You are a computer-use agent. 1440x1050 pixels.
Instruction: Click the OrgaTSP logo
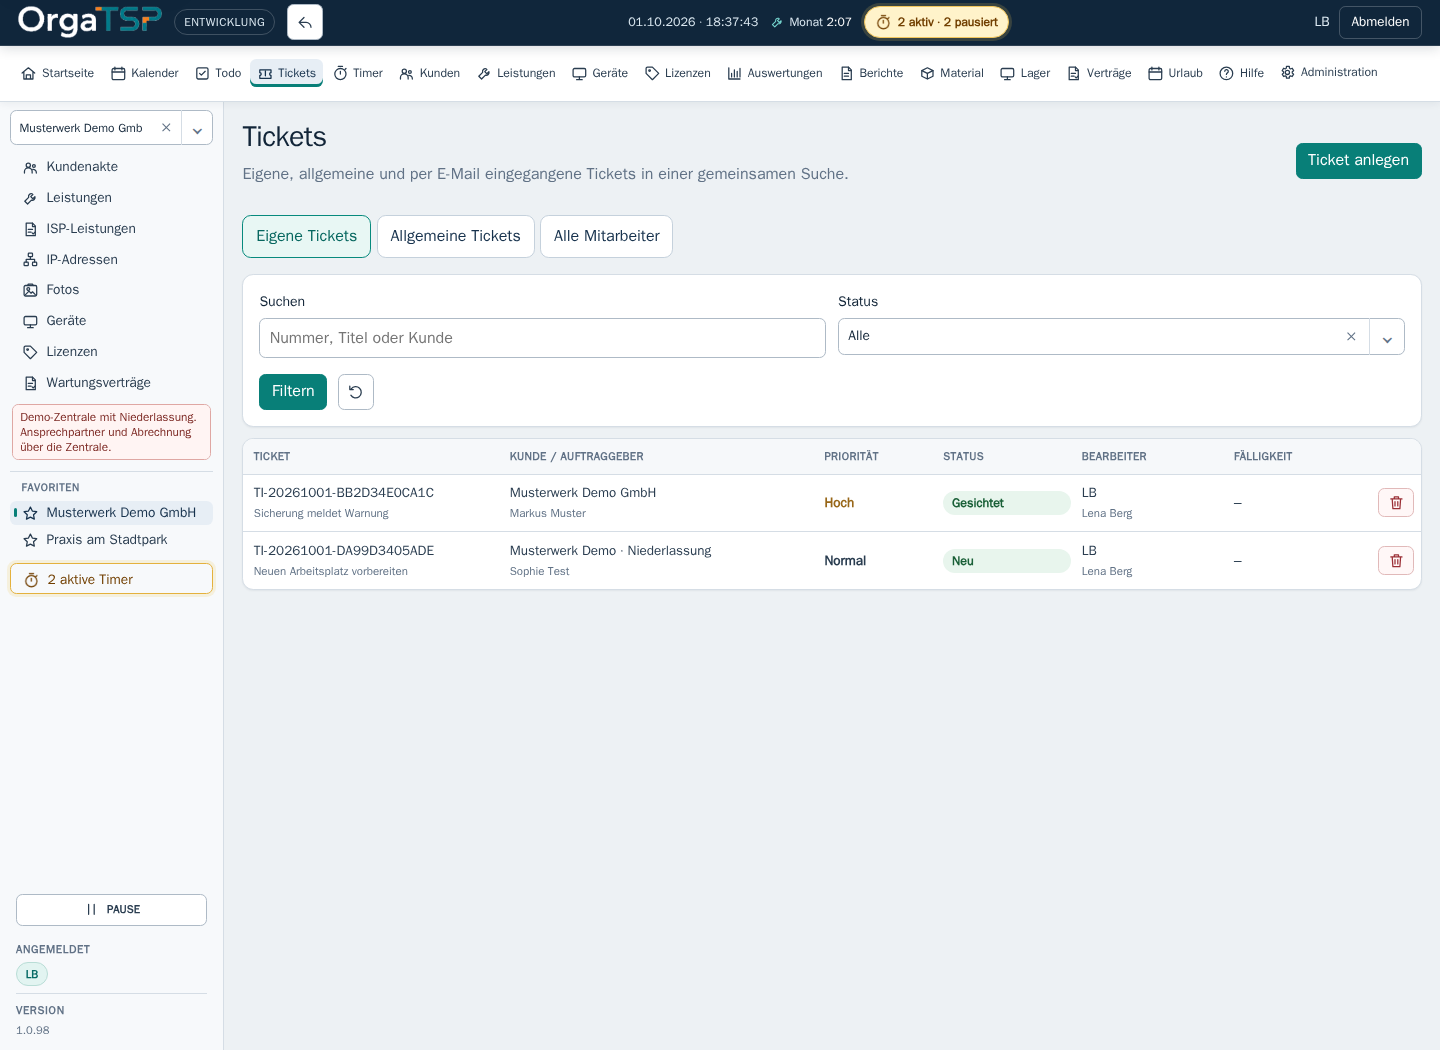pyautogui.click(x=90, y=21)
